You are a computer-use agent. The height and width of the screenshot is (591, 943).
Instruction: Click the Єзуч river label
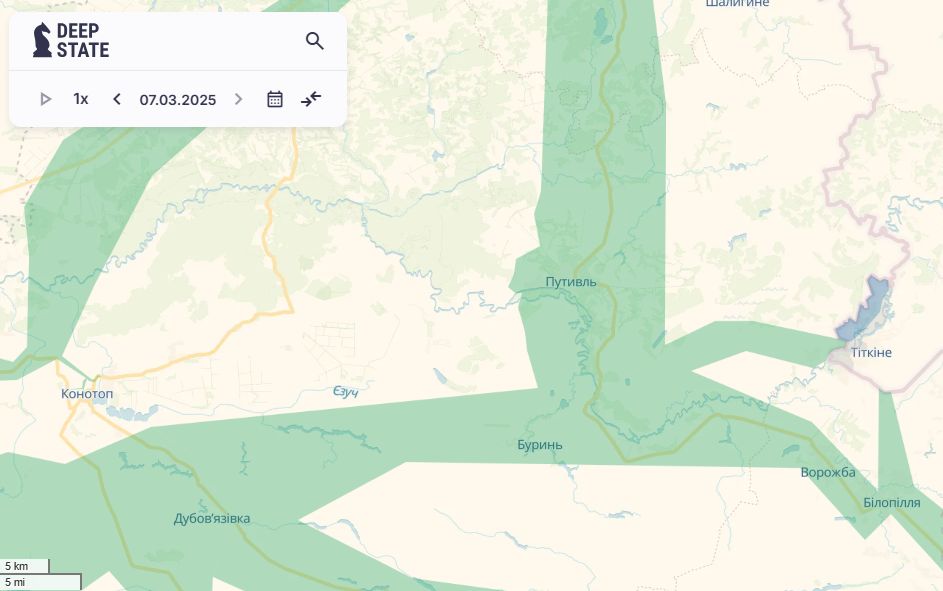pos(345,392)
